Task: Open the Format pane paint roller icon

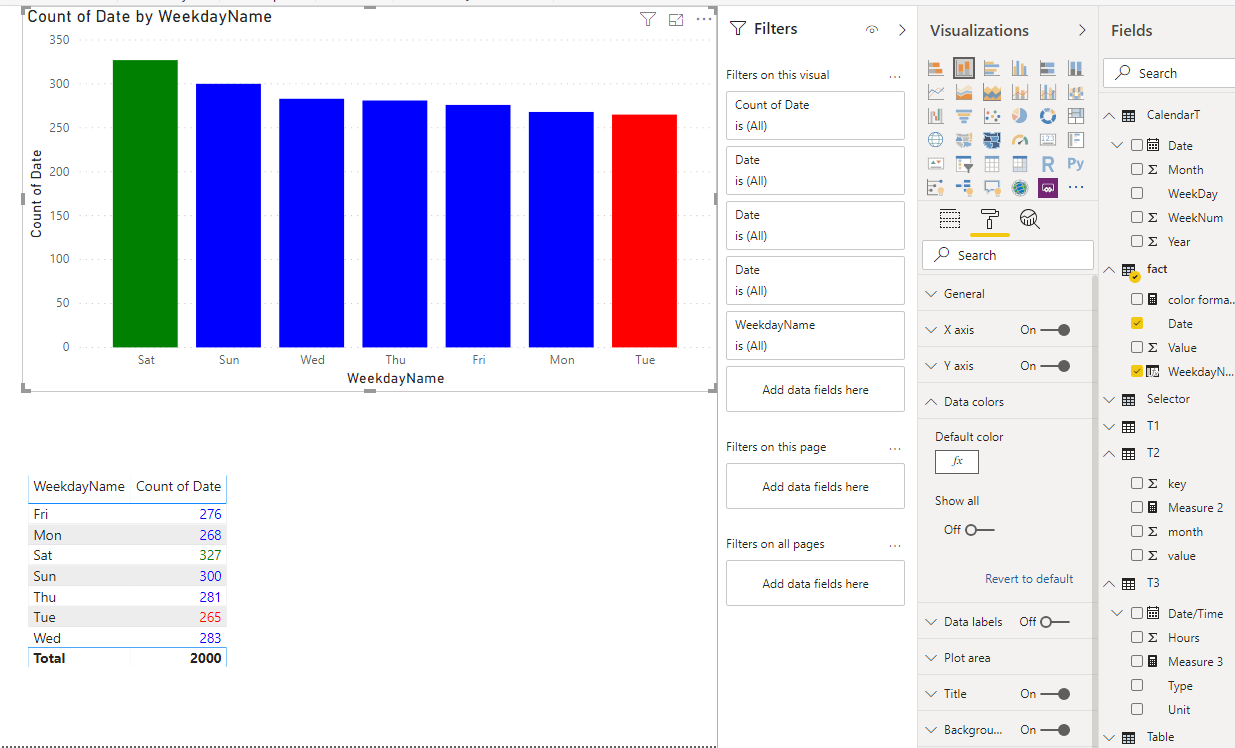Action: point(990,218)
